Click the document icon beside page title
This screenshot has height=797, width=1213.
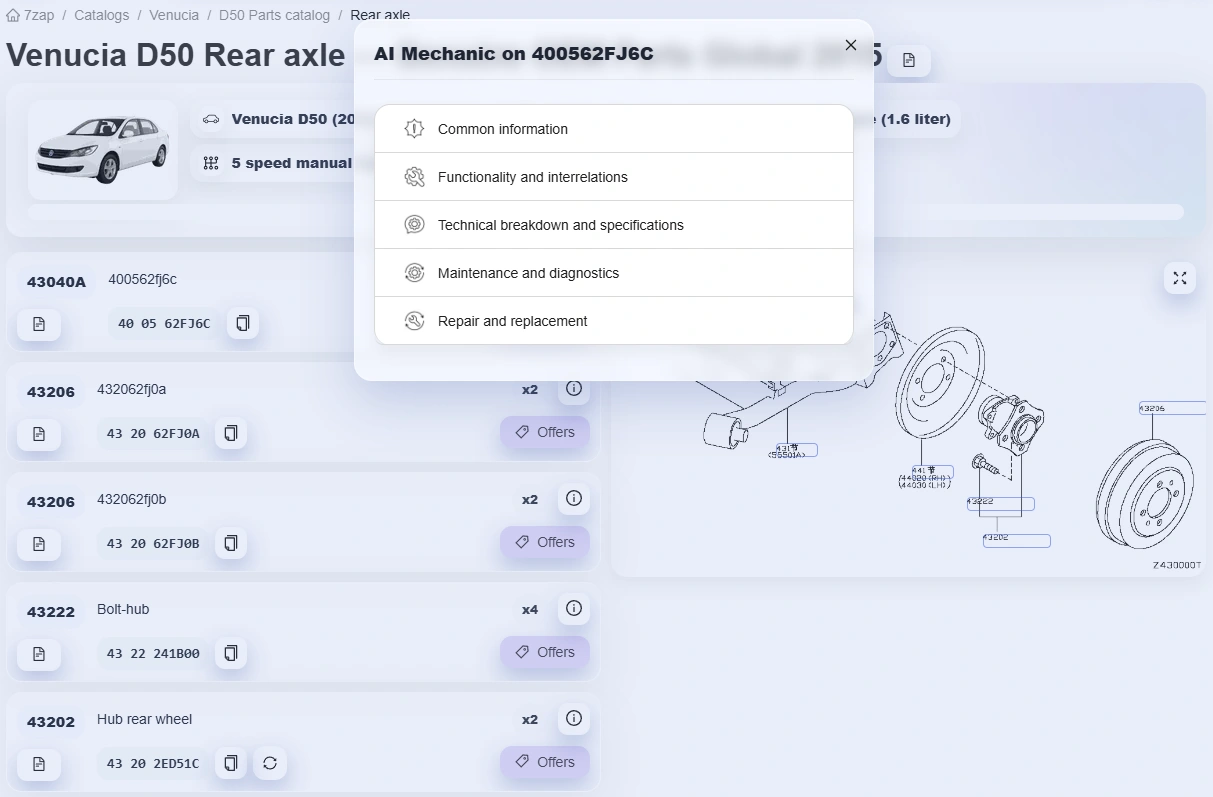point(908,60)
